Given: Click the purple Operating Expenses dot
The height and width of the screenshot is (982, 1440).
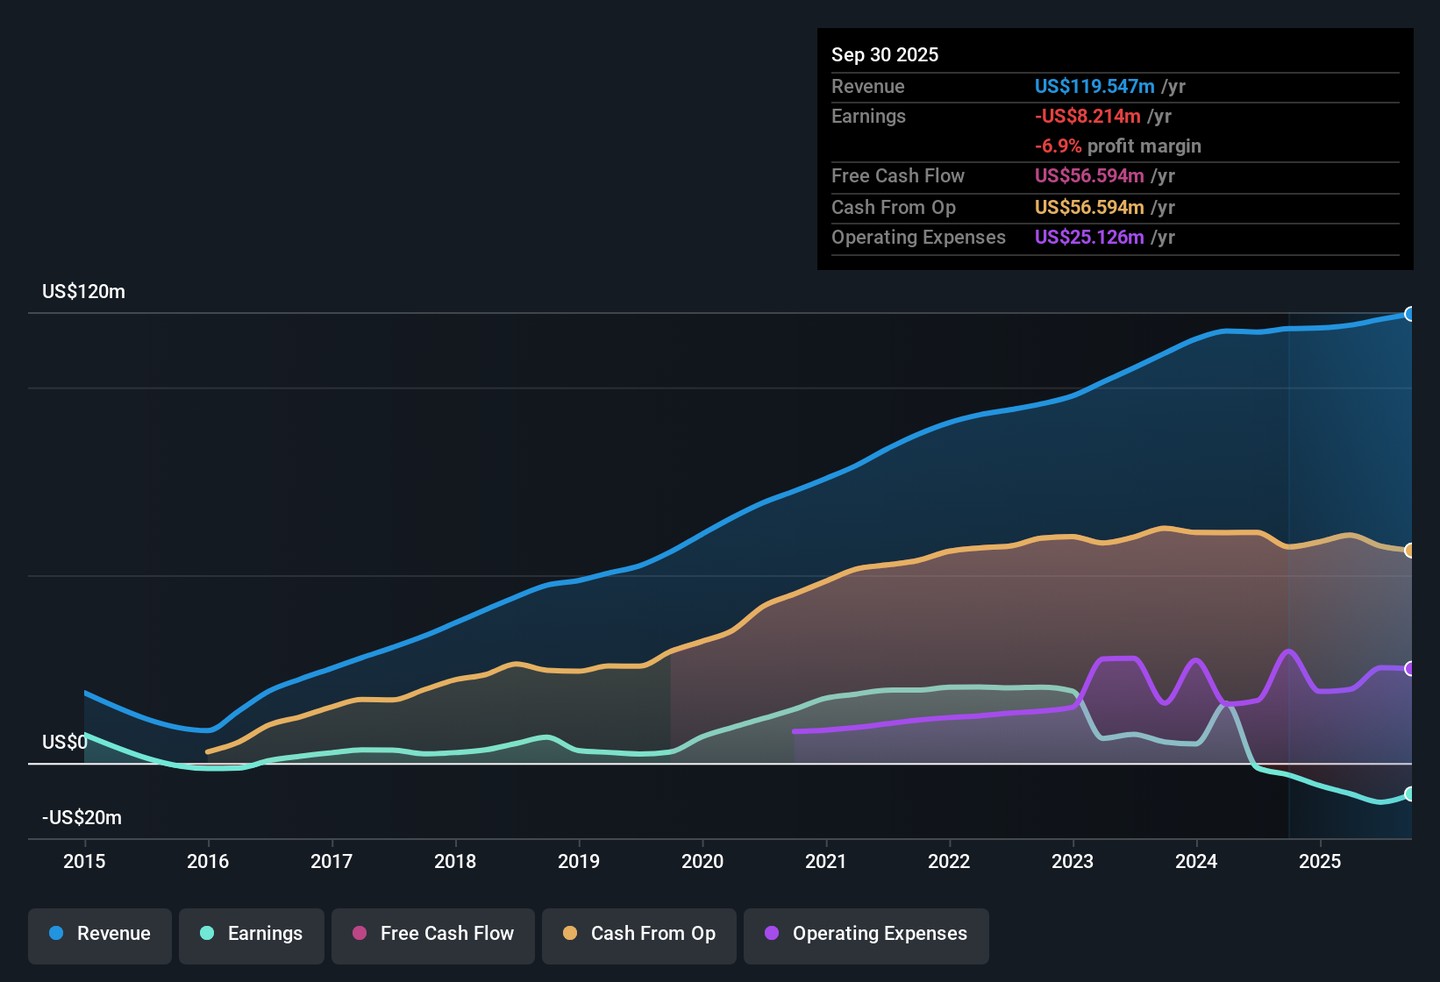Looking at the screenshot, I should click(x=772, y=933).
